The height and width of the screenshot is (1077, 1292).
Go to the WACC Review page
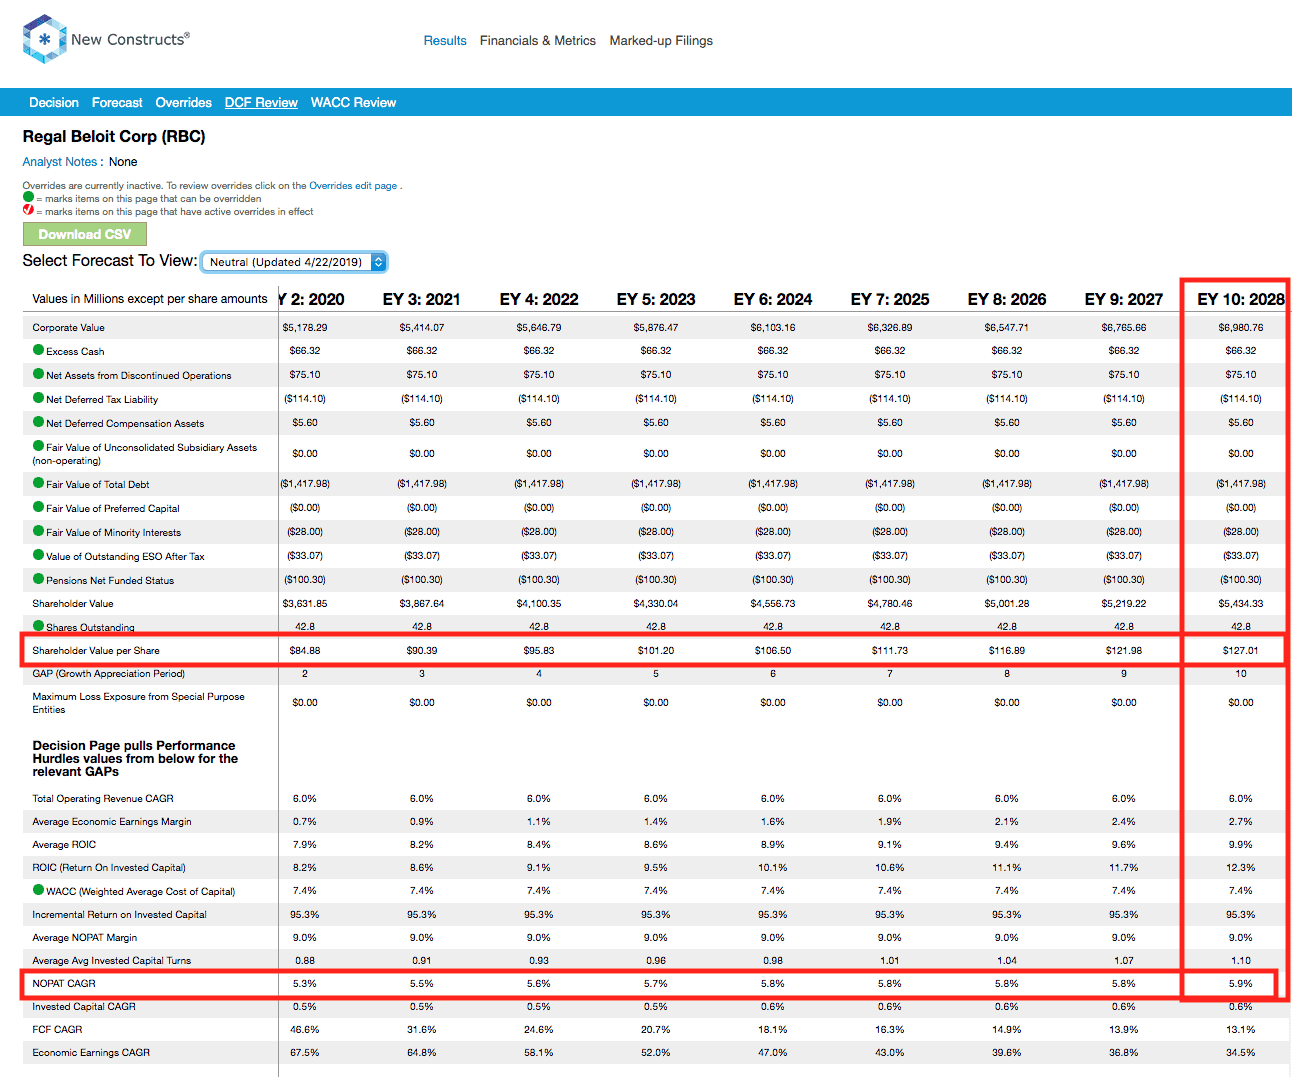[353, 103]
